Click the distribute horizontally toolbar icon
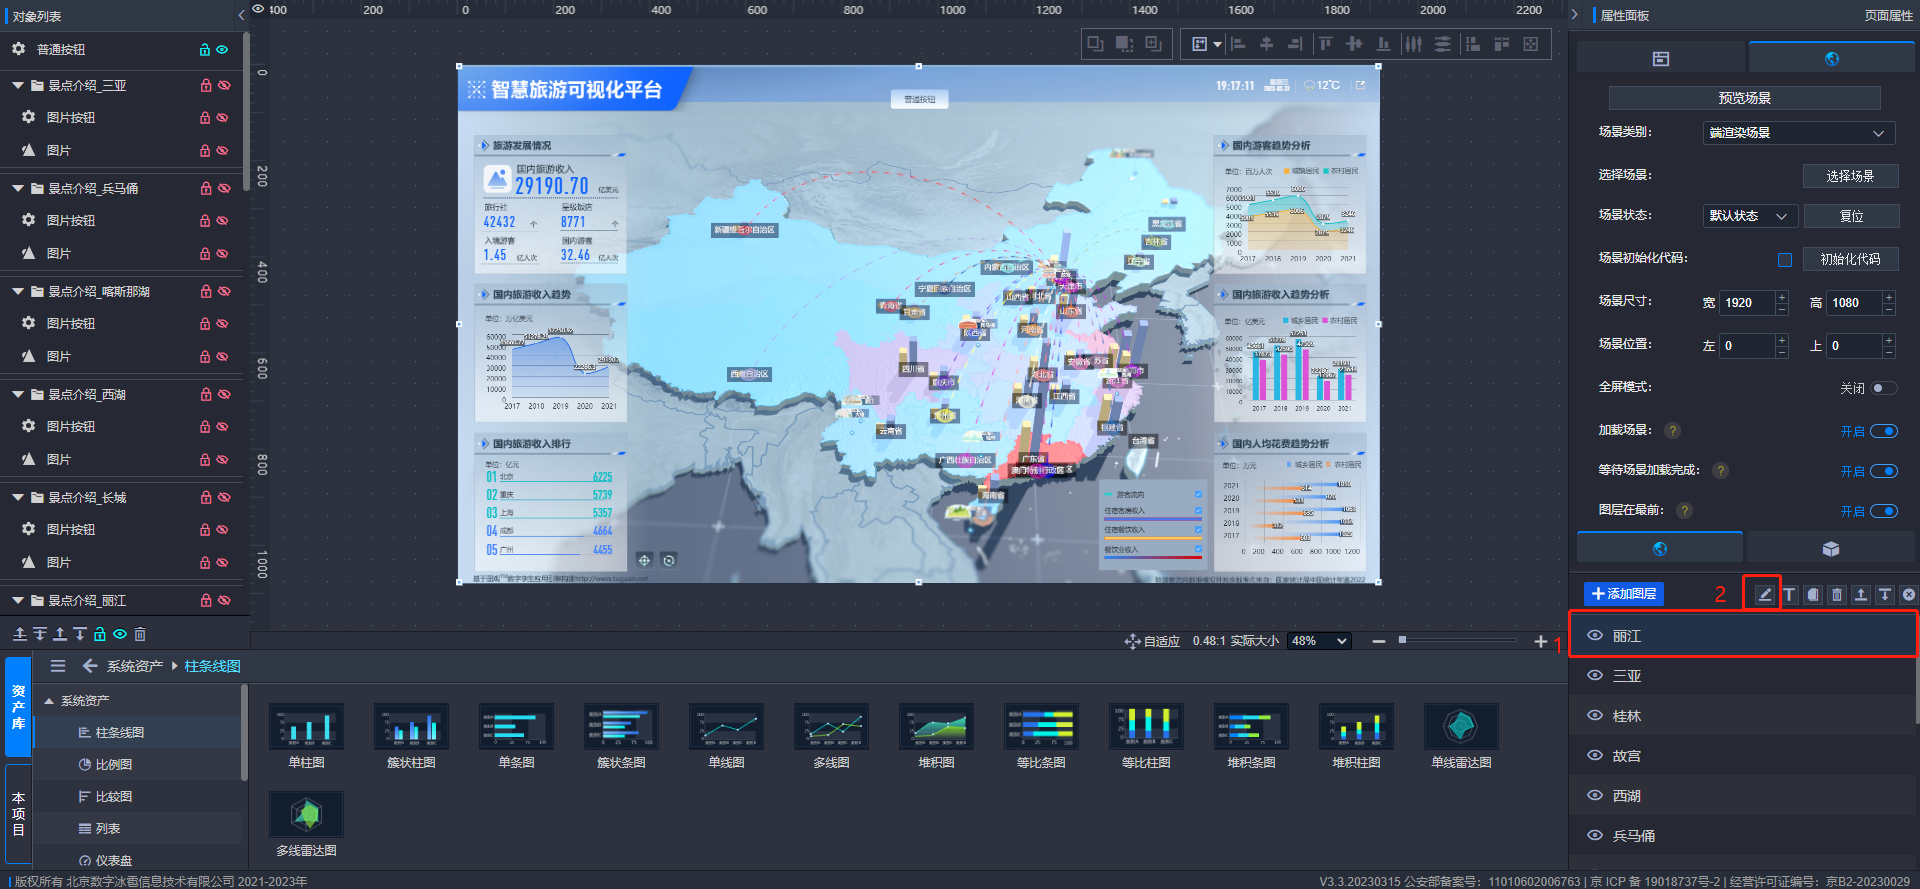 [1413, 44]
